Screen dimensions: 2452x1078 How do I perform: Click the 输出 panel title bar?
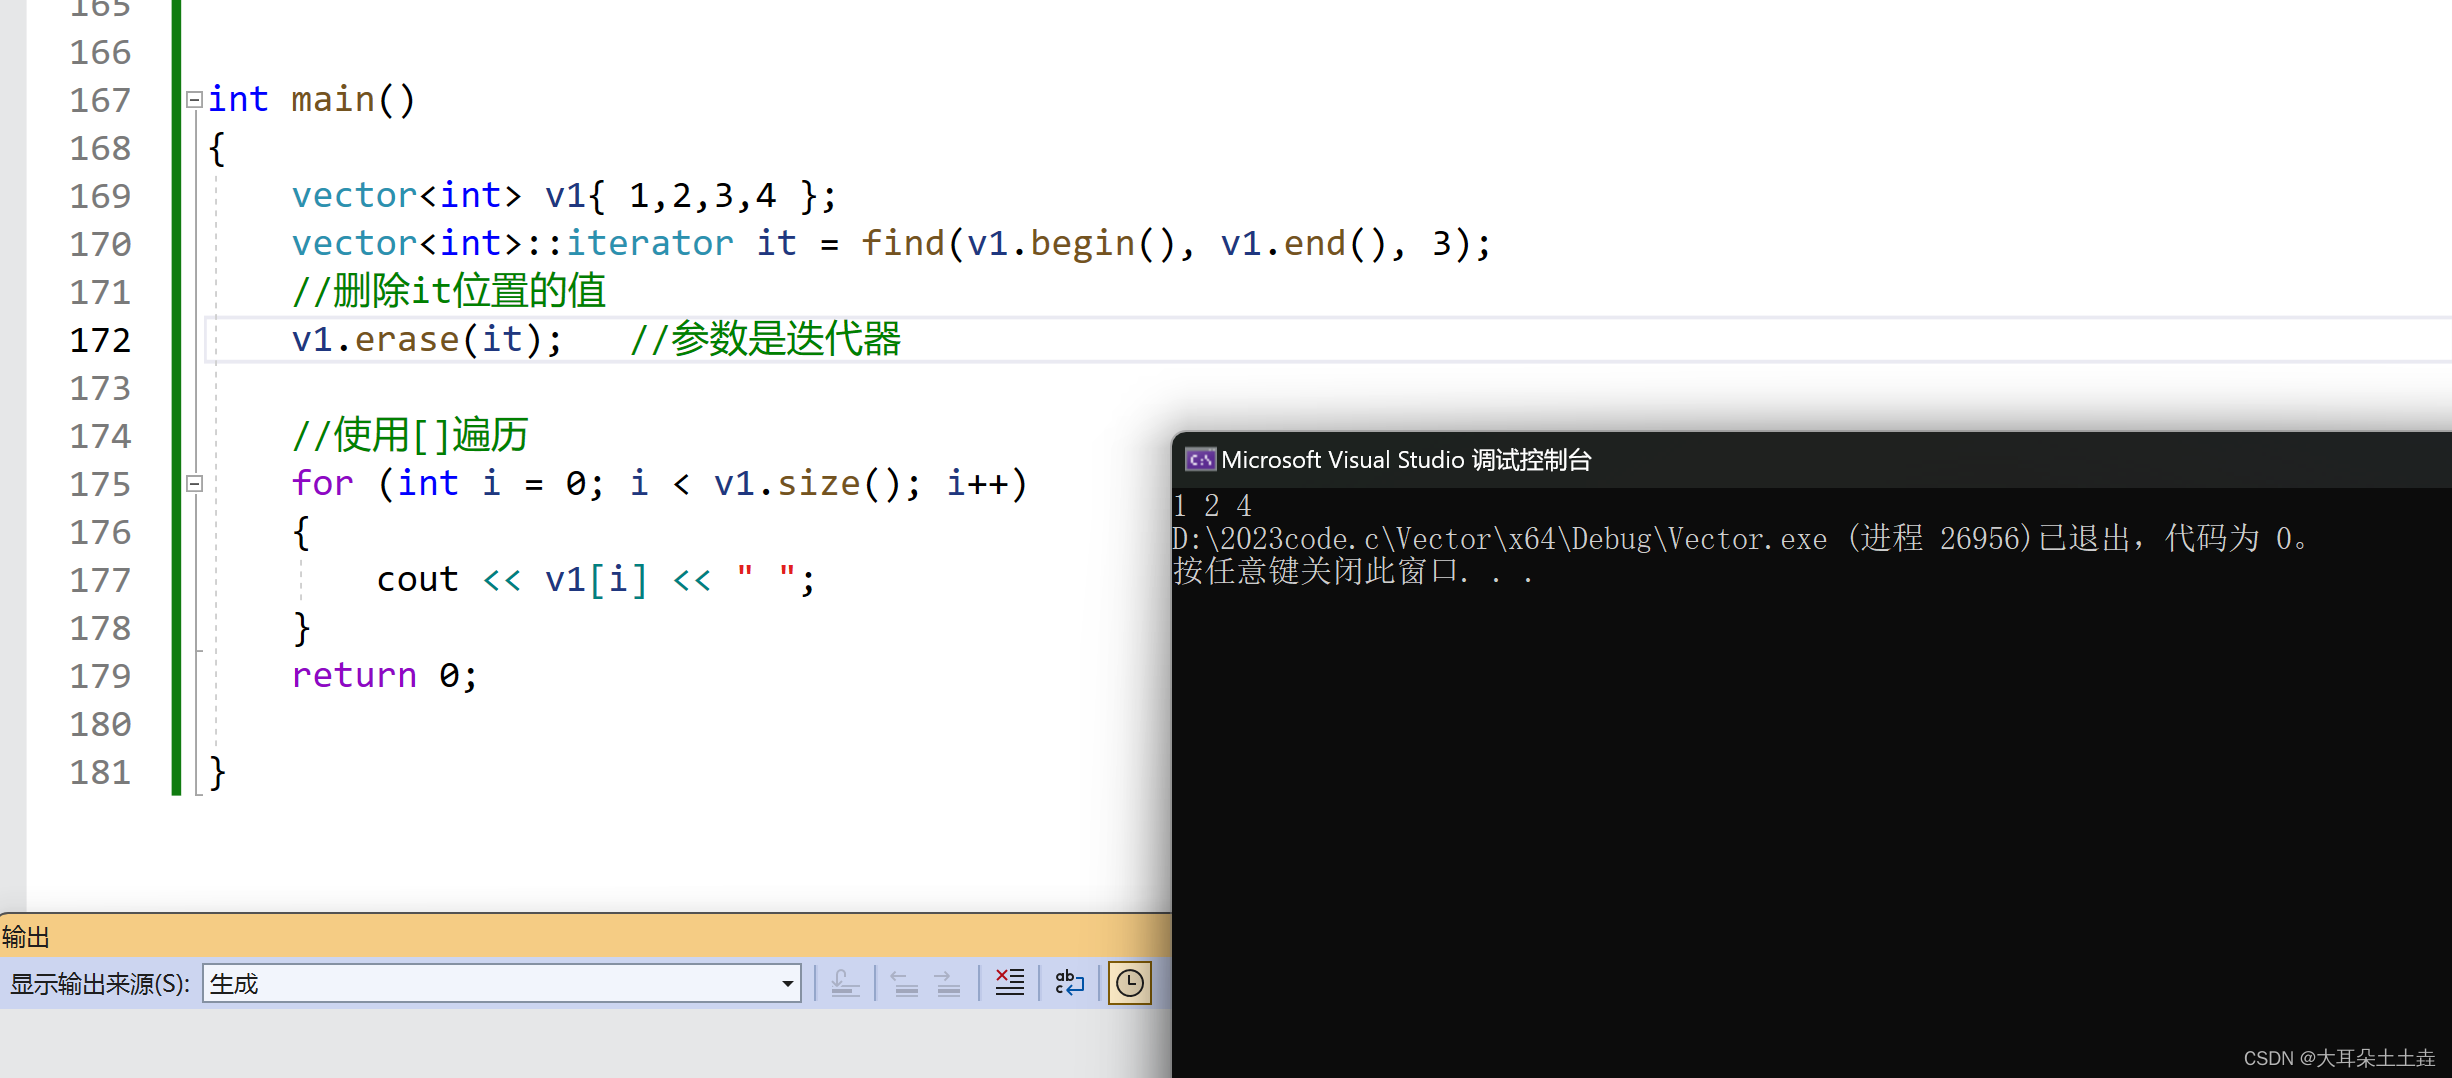tap(585, 936)
